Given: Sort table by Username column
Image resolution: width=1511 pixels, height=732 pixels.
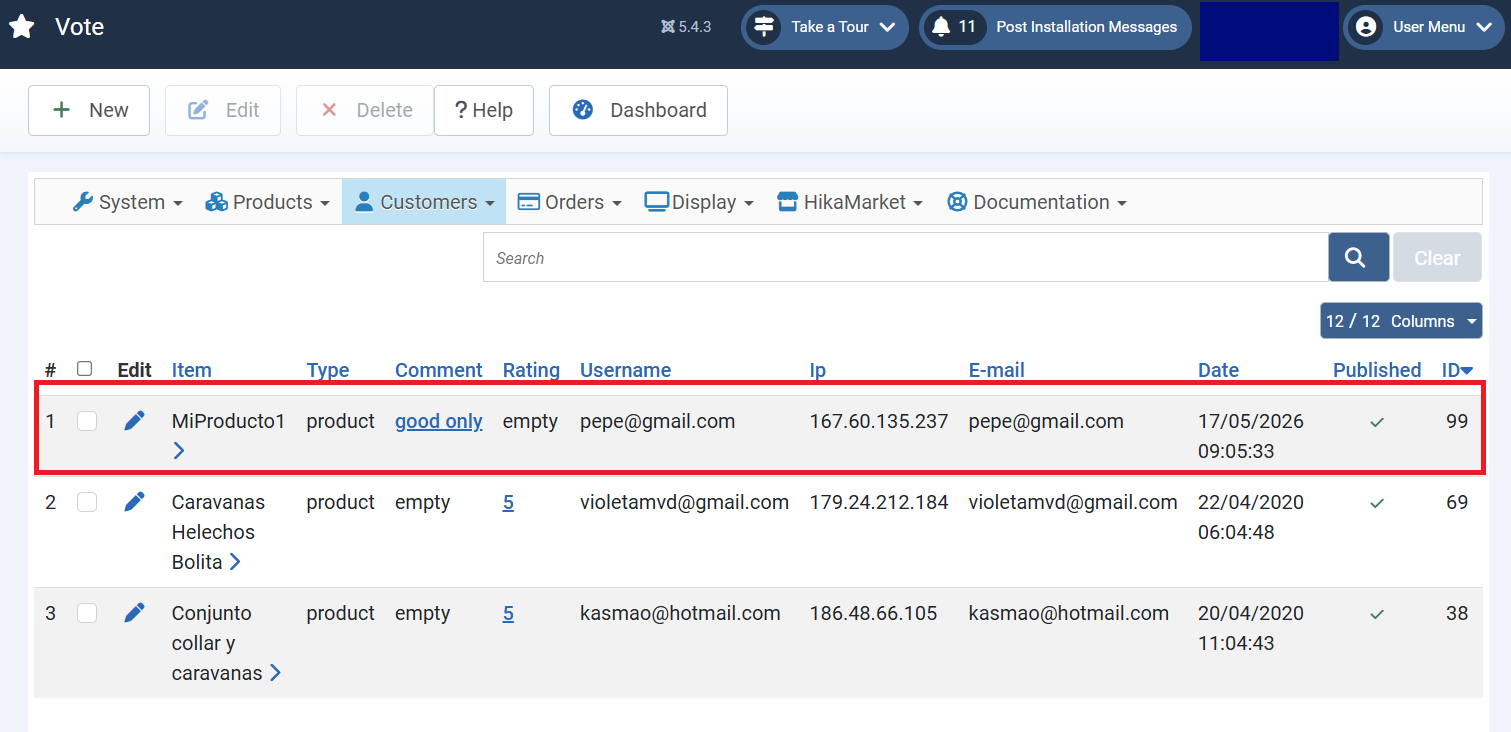Looking at the screenshot, I should (625, 370).
